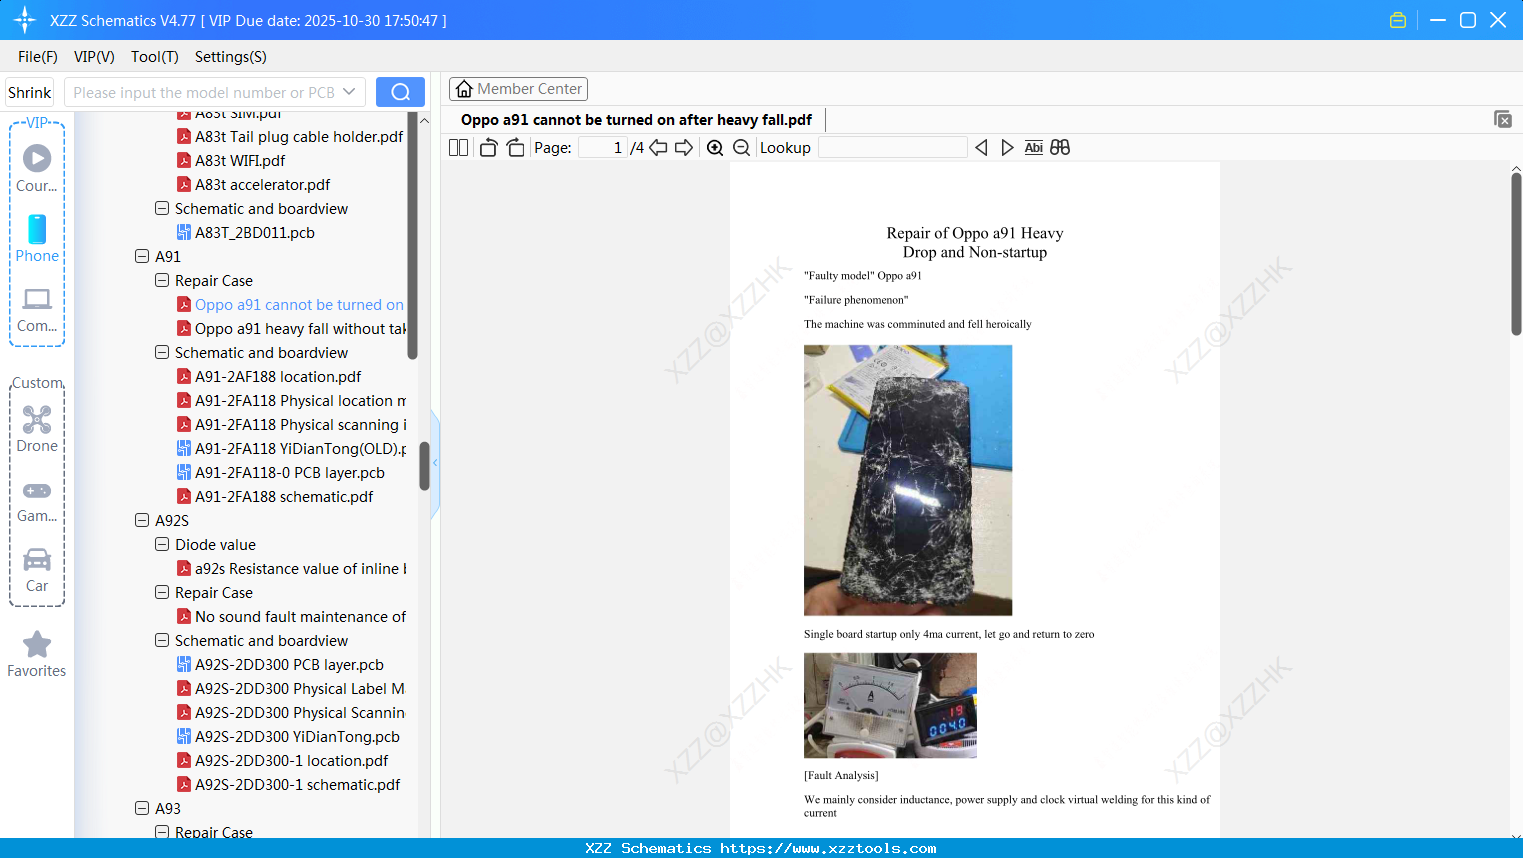Click the Member Center button

518,89
